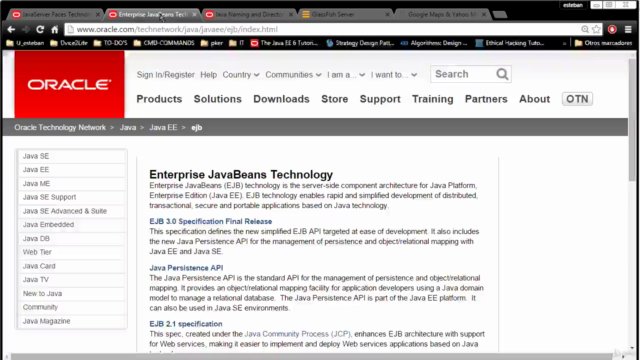Screen dimensions: 640x360
Task: Open the U_esteban bookmark folder
Action: [x=25, y=43]
